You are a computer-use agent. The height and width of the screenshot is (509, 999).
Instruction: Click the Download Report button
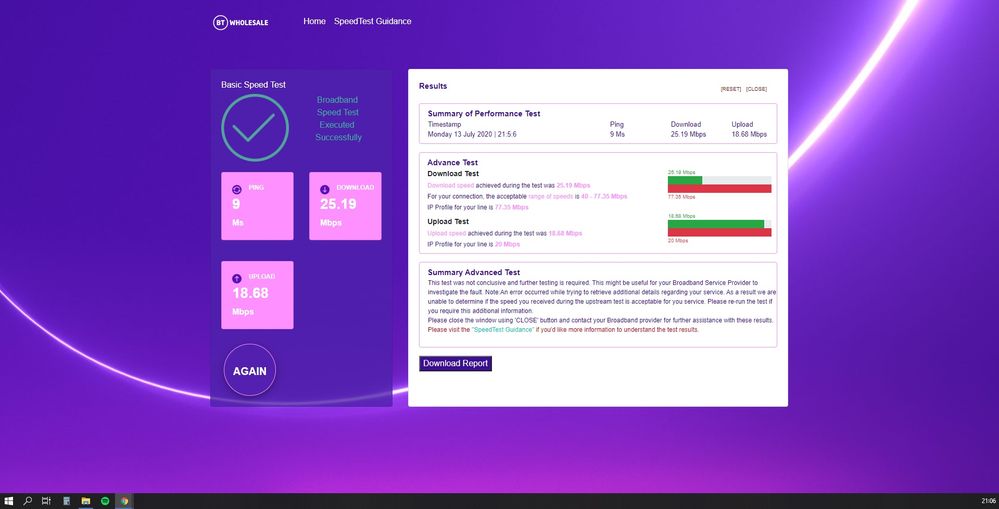[455, 363]
